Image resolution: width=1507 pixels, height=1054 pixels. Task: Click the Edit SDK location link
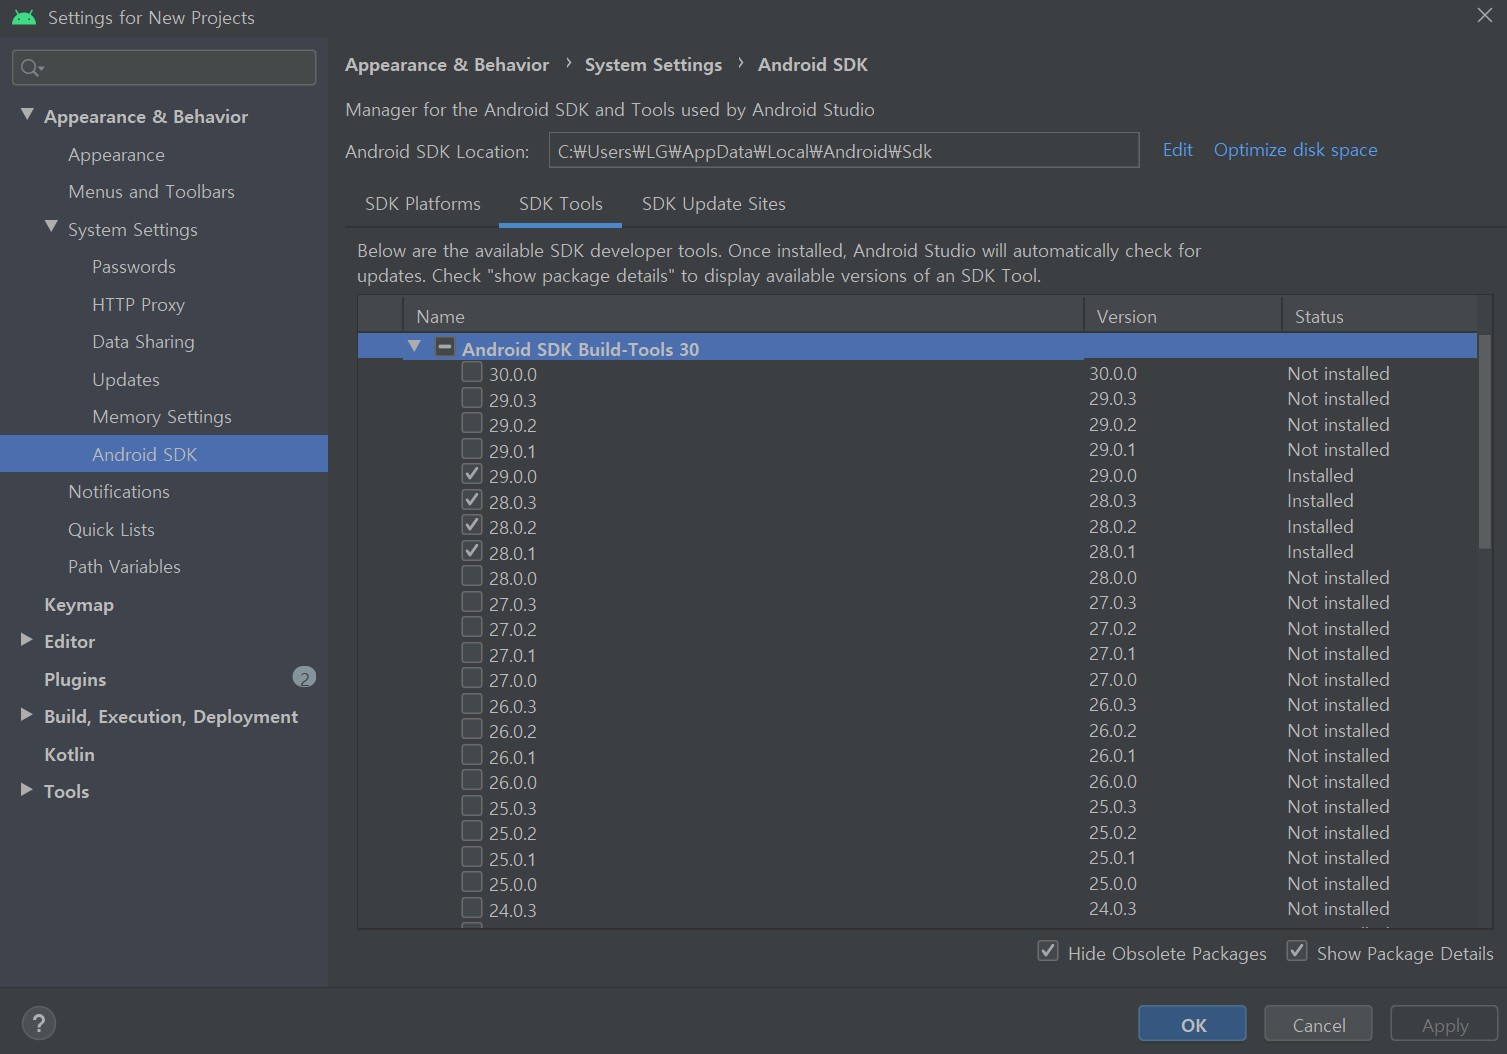pyautogui.click(x=1177, y=150)
